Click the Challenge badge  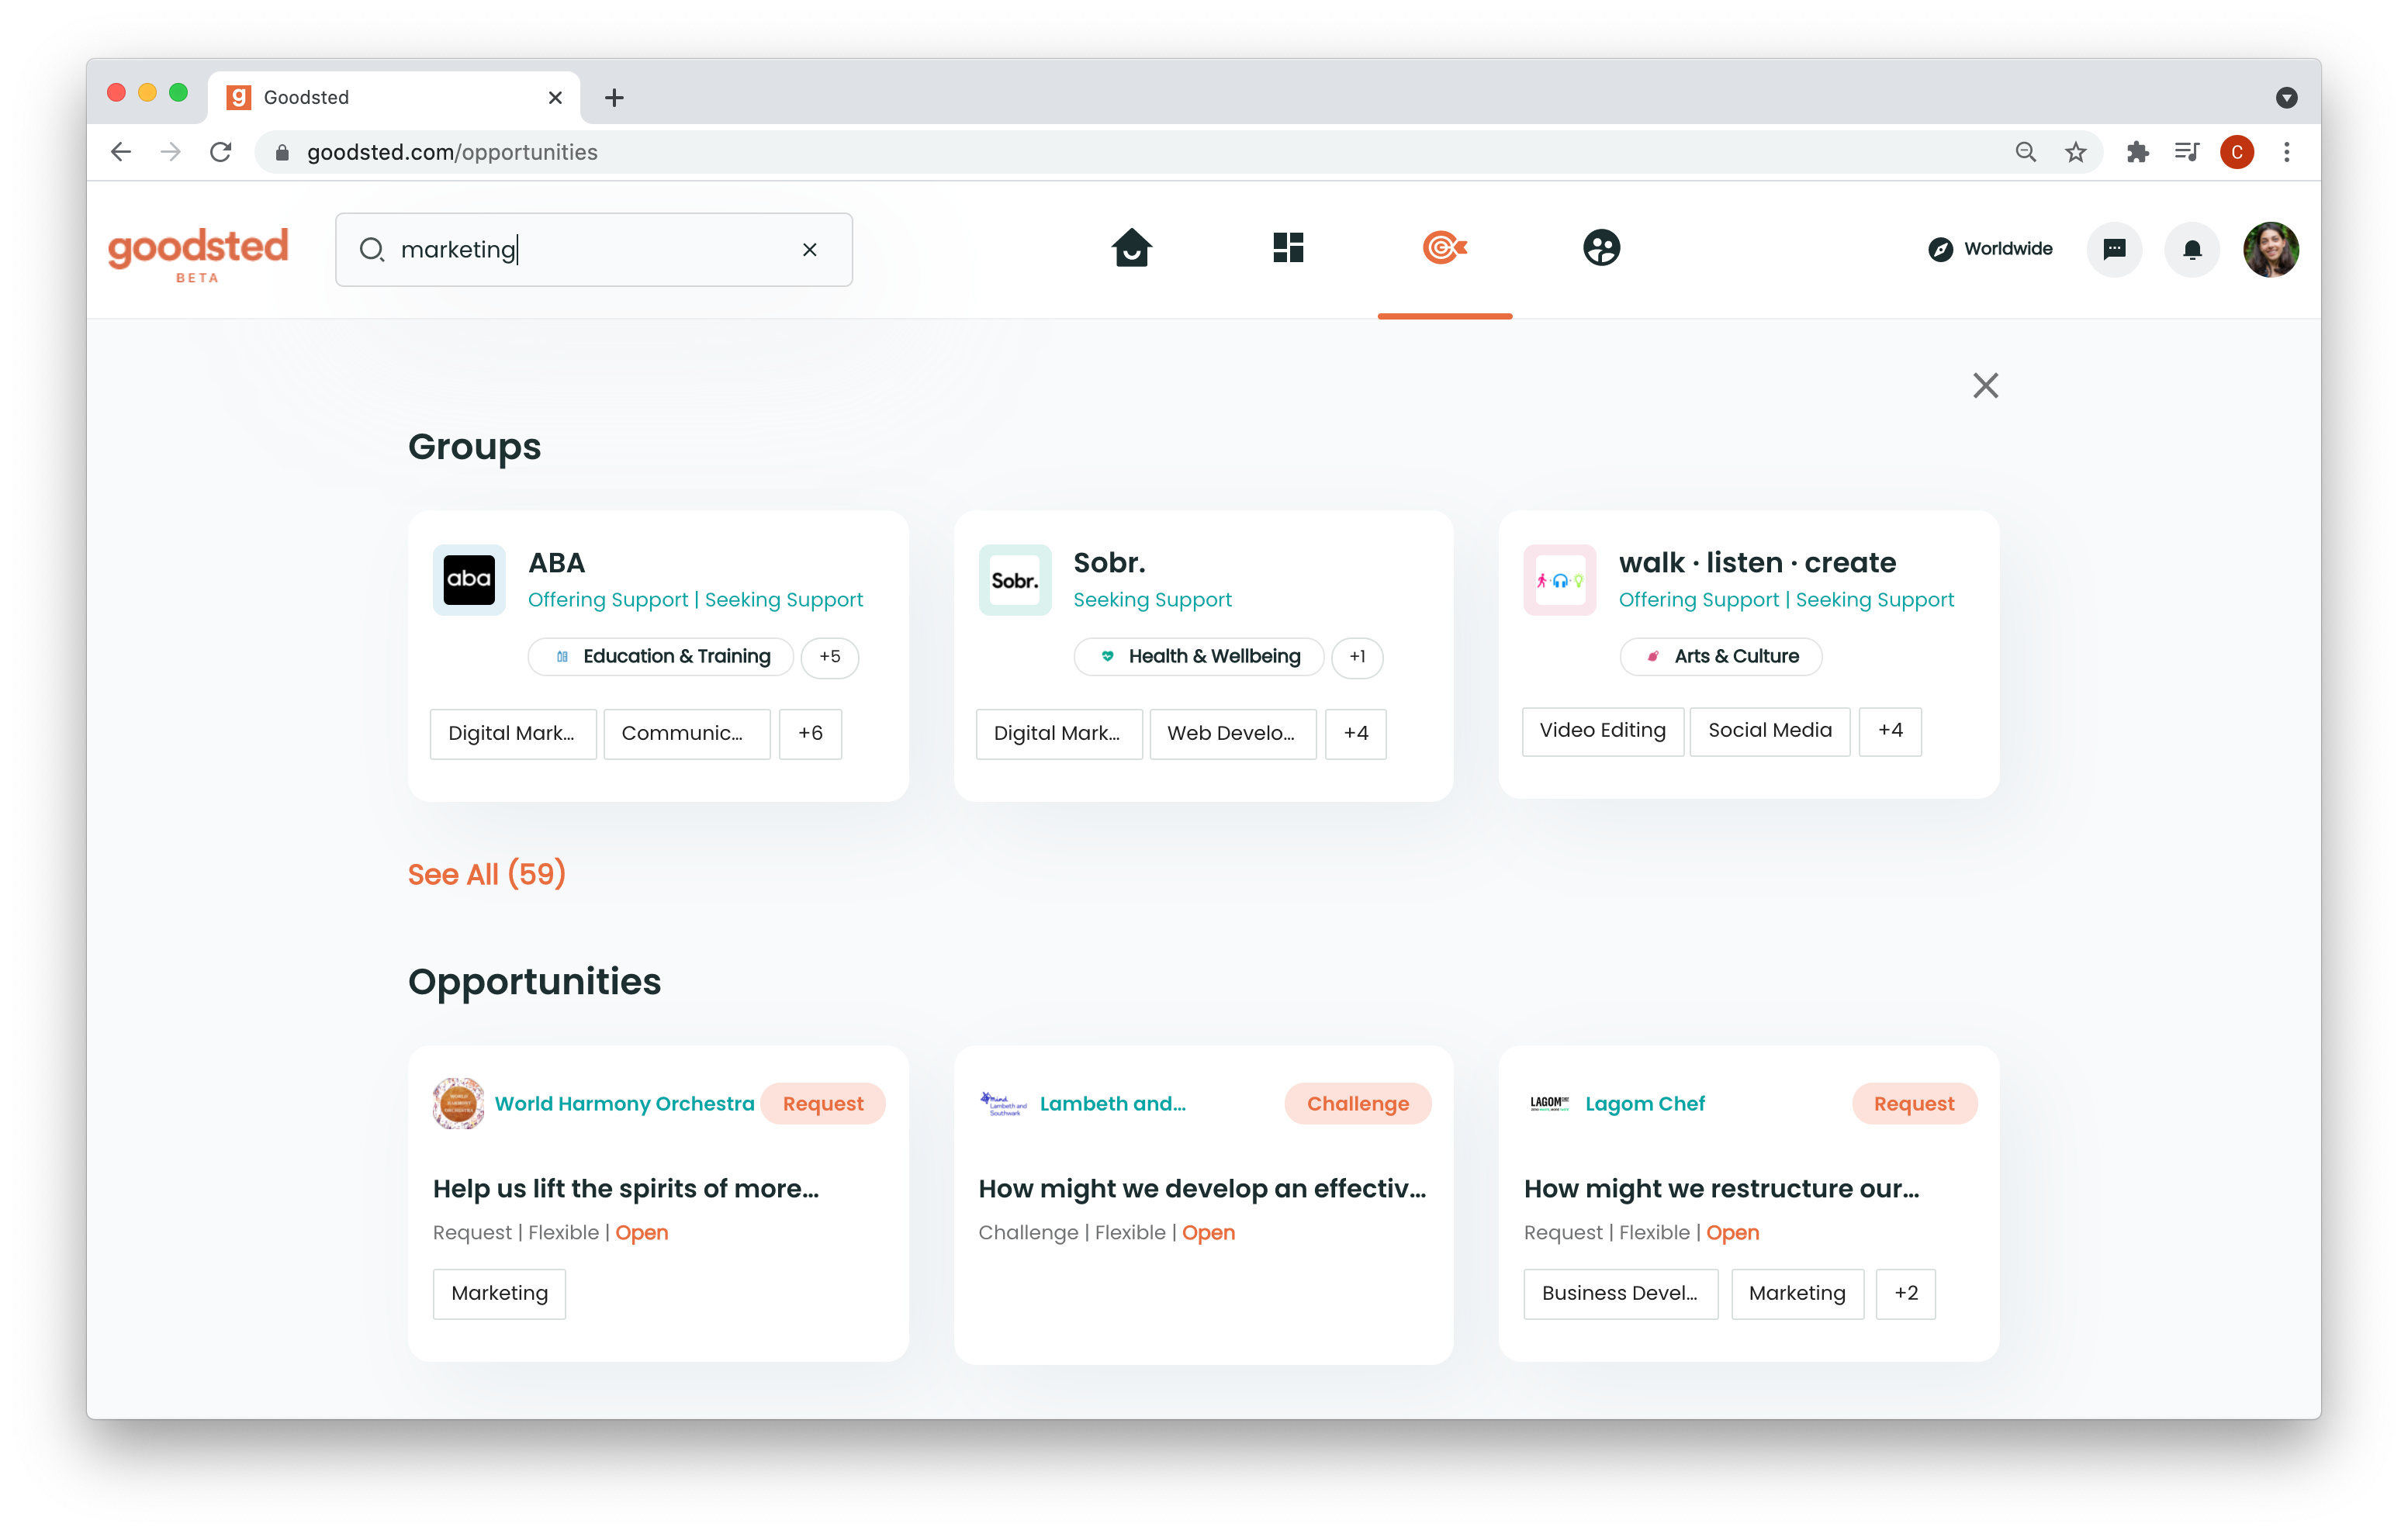(1358, 1104)
